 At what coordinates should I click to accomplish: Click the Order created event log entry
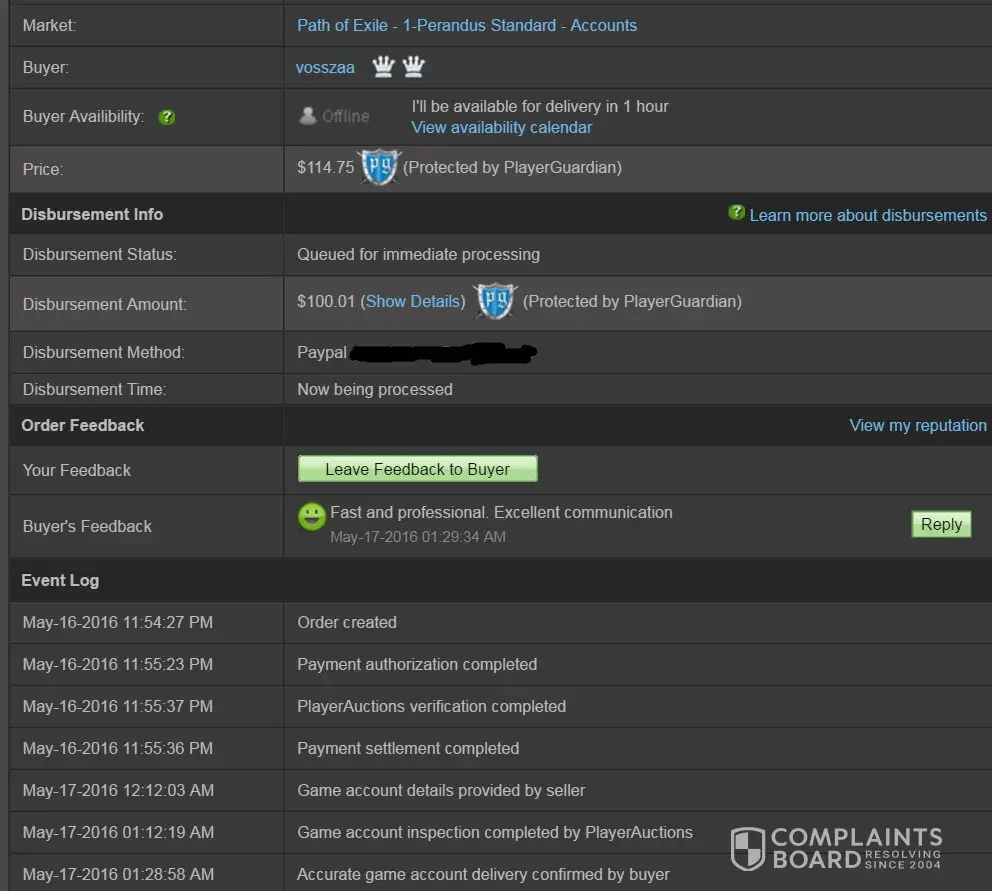pos(347,622)
